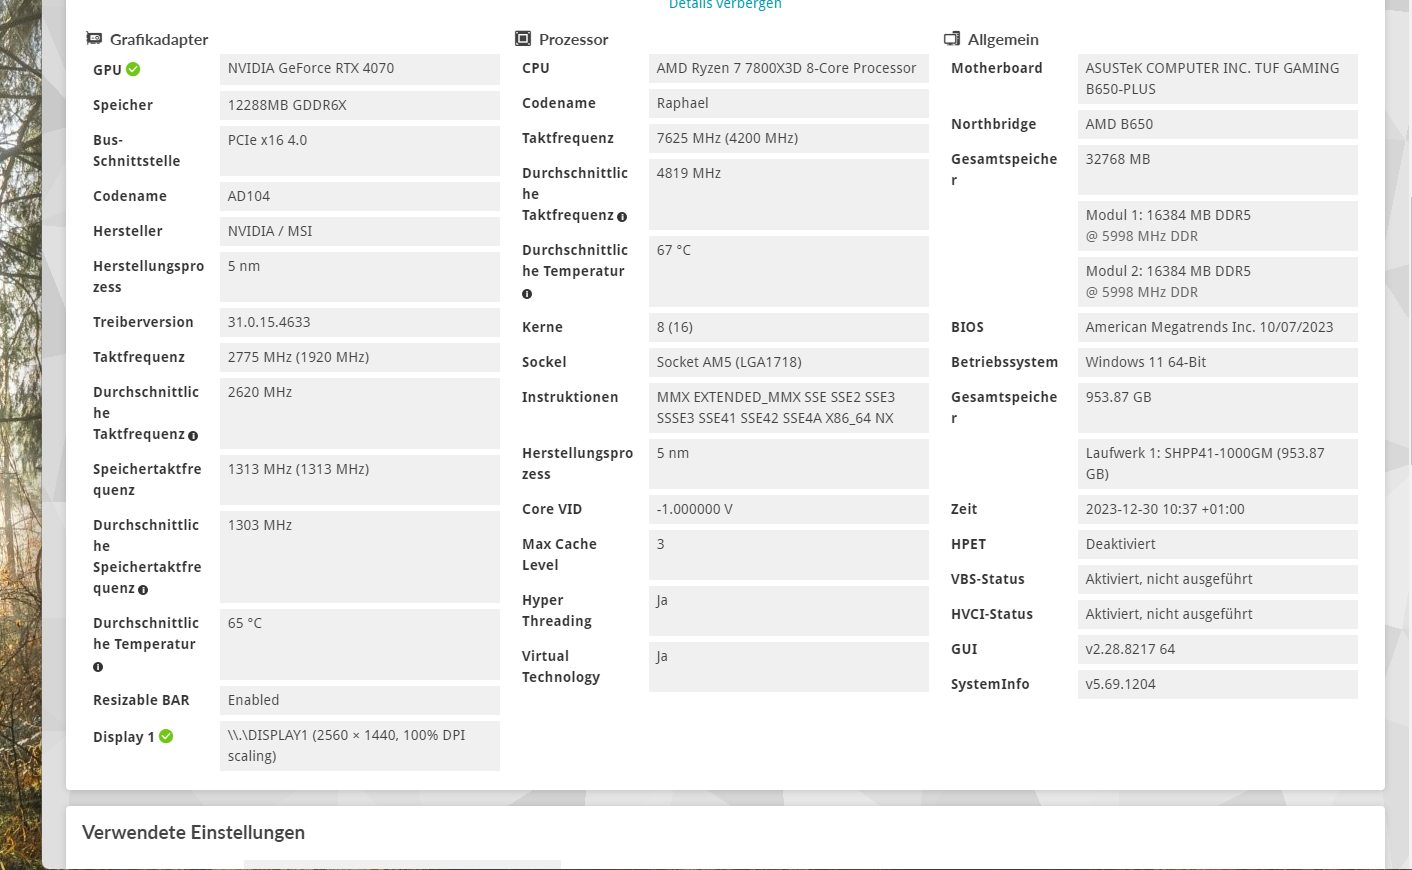Click the Raphael codename value

point(789,103)
